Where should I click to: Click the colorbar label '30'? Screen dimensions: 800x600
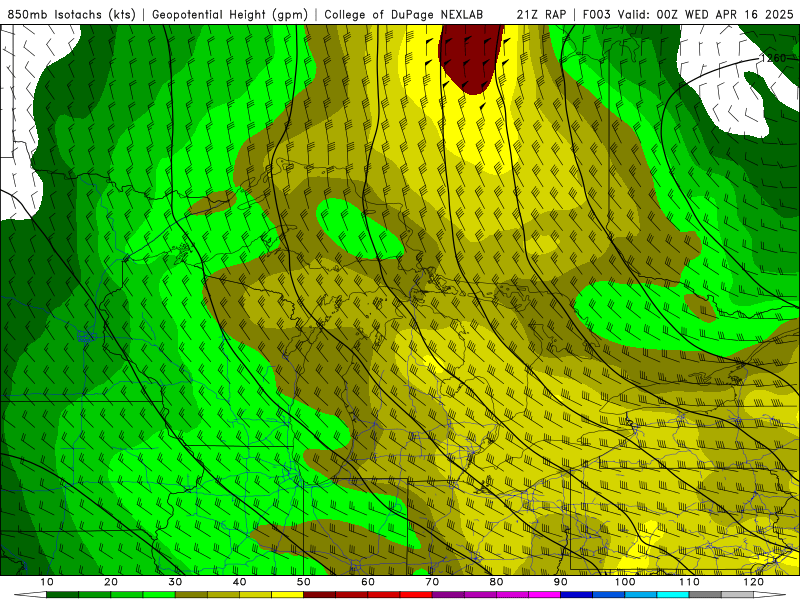point(175,582)
